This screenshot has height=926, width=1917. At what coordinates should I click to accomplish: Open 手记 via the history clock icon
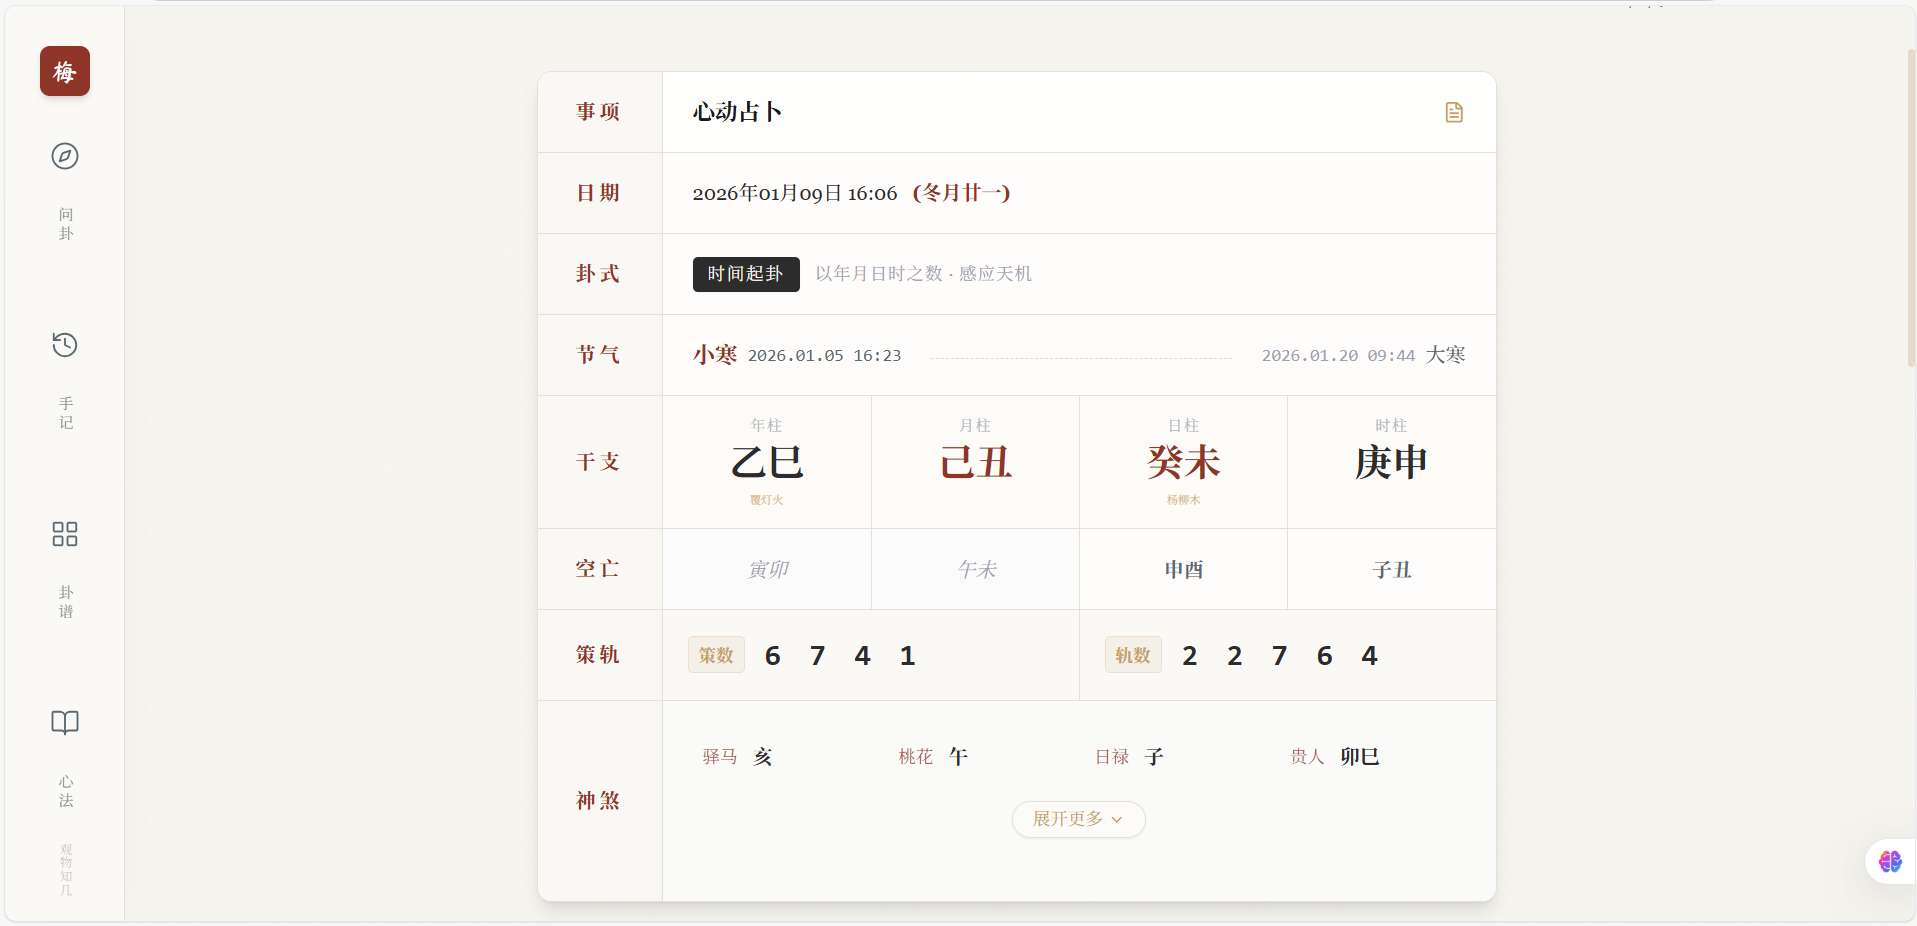[x=63, y=345]
